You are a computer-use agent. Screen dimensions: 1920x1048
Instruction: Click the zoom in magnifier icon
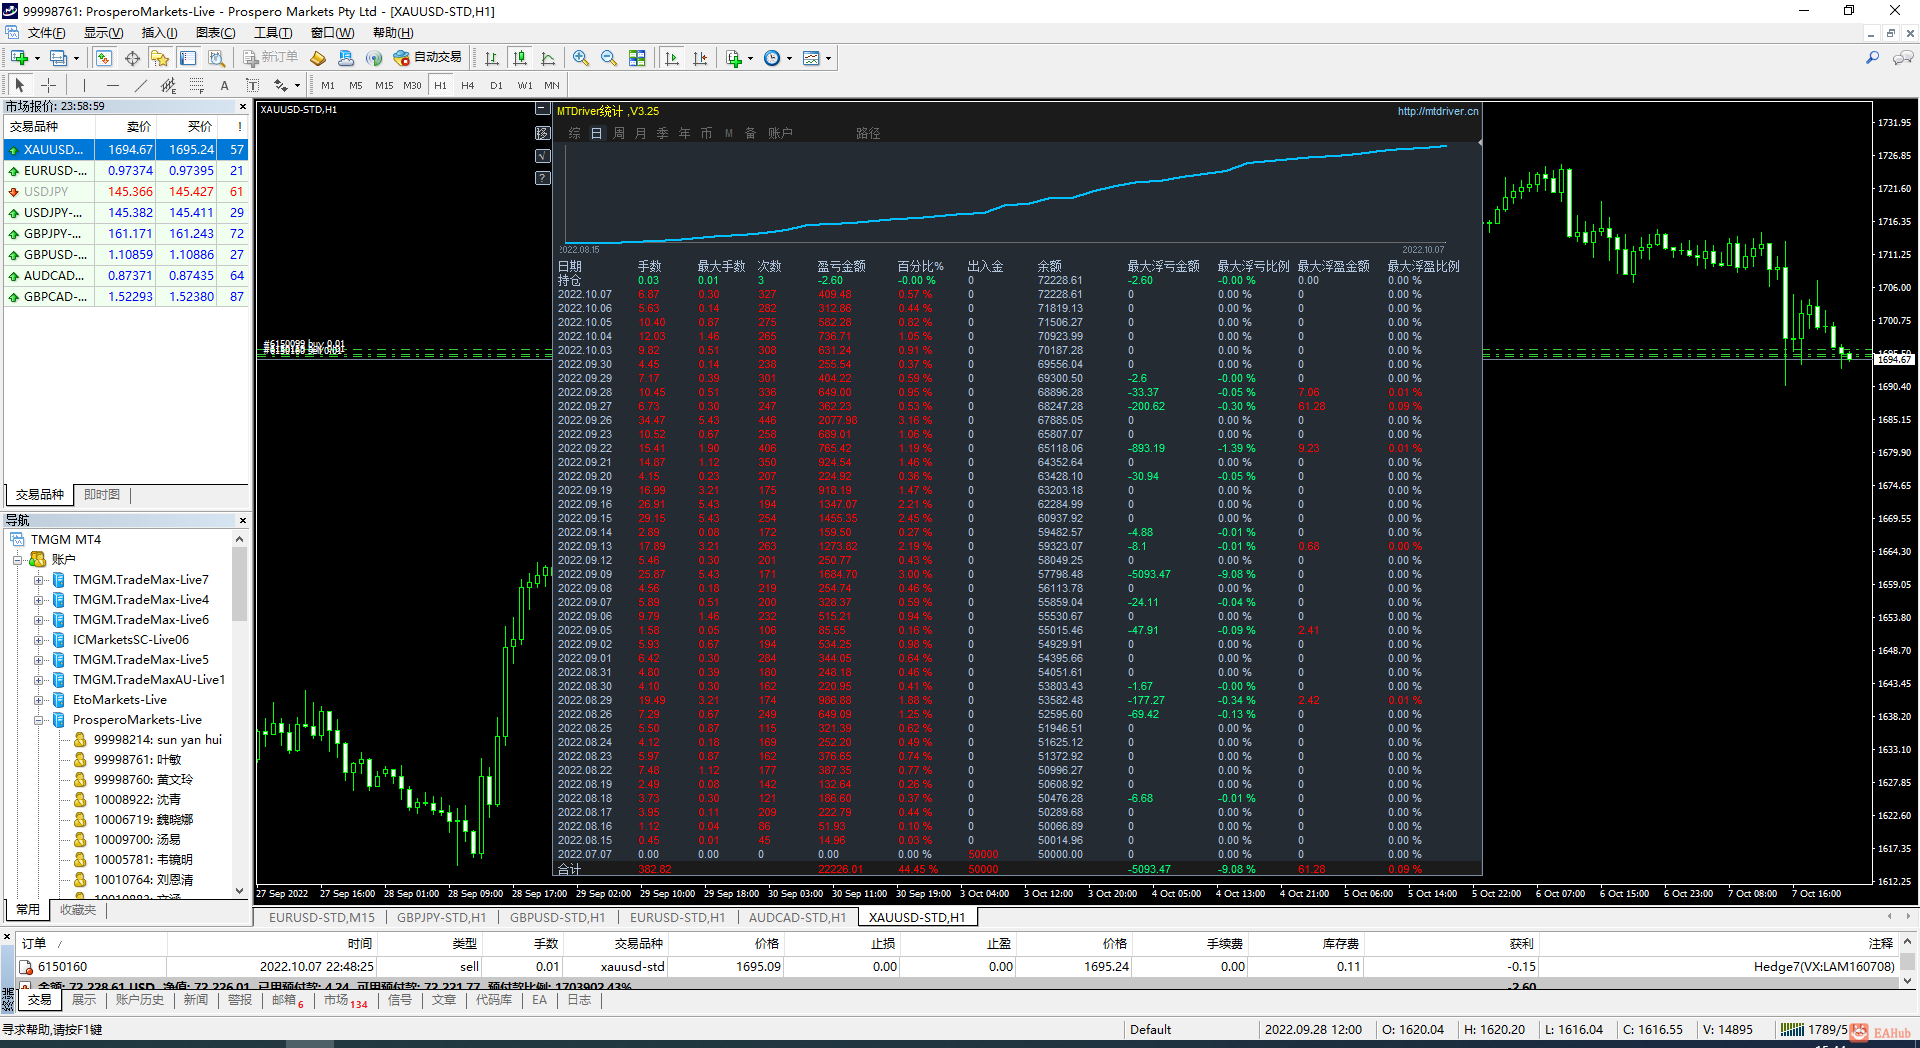click(581, 58)
